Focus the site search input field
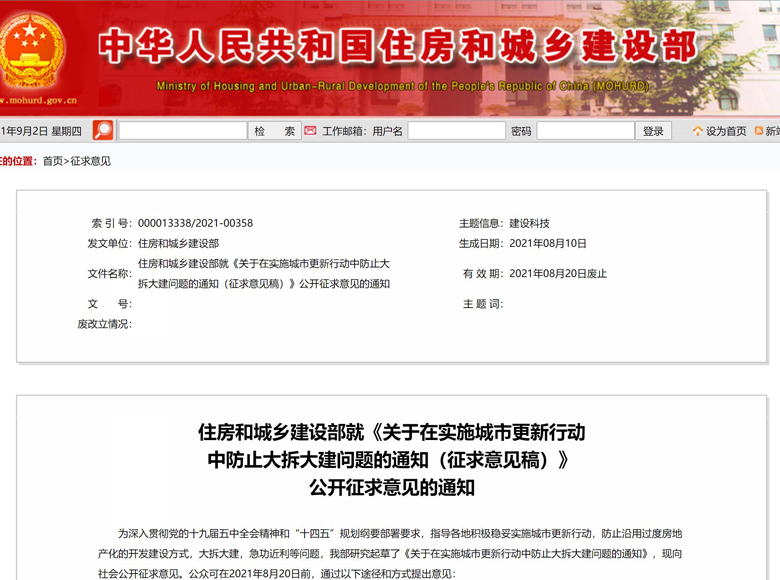Image resolution: width=780 pixels, height=580 pixels. point(183,131)
